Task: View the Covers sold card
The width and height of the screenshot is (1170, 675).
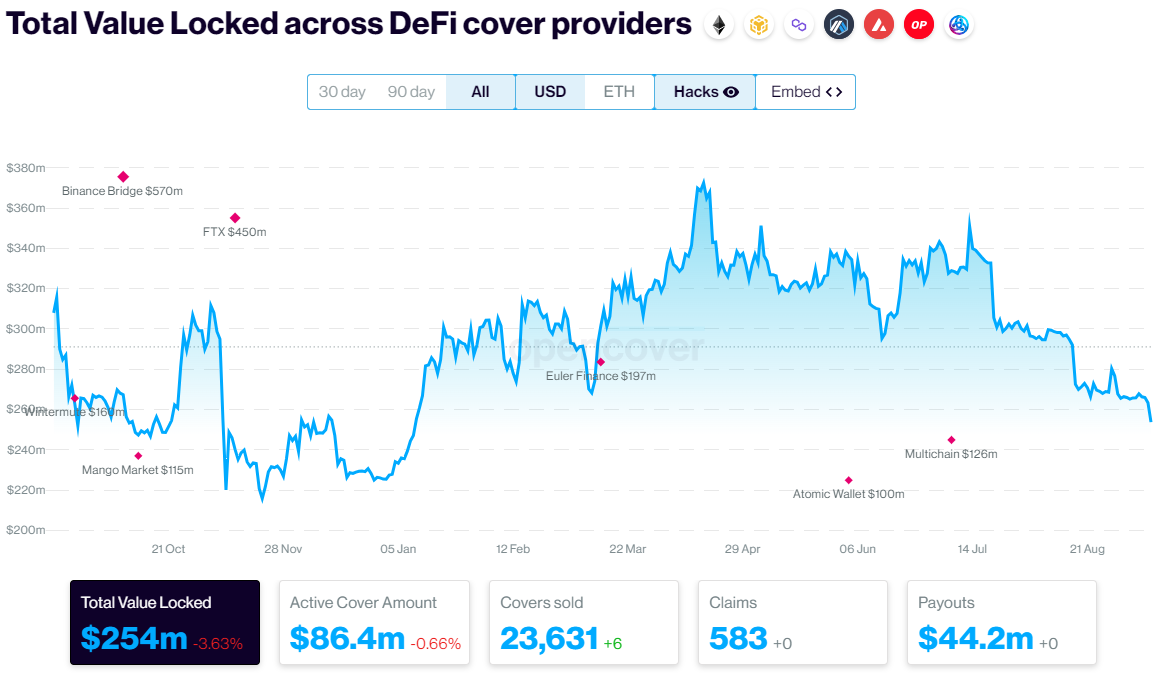Action: click(584, 622)
